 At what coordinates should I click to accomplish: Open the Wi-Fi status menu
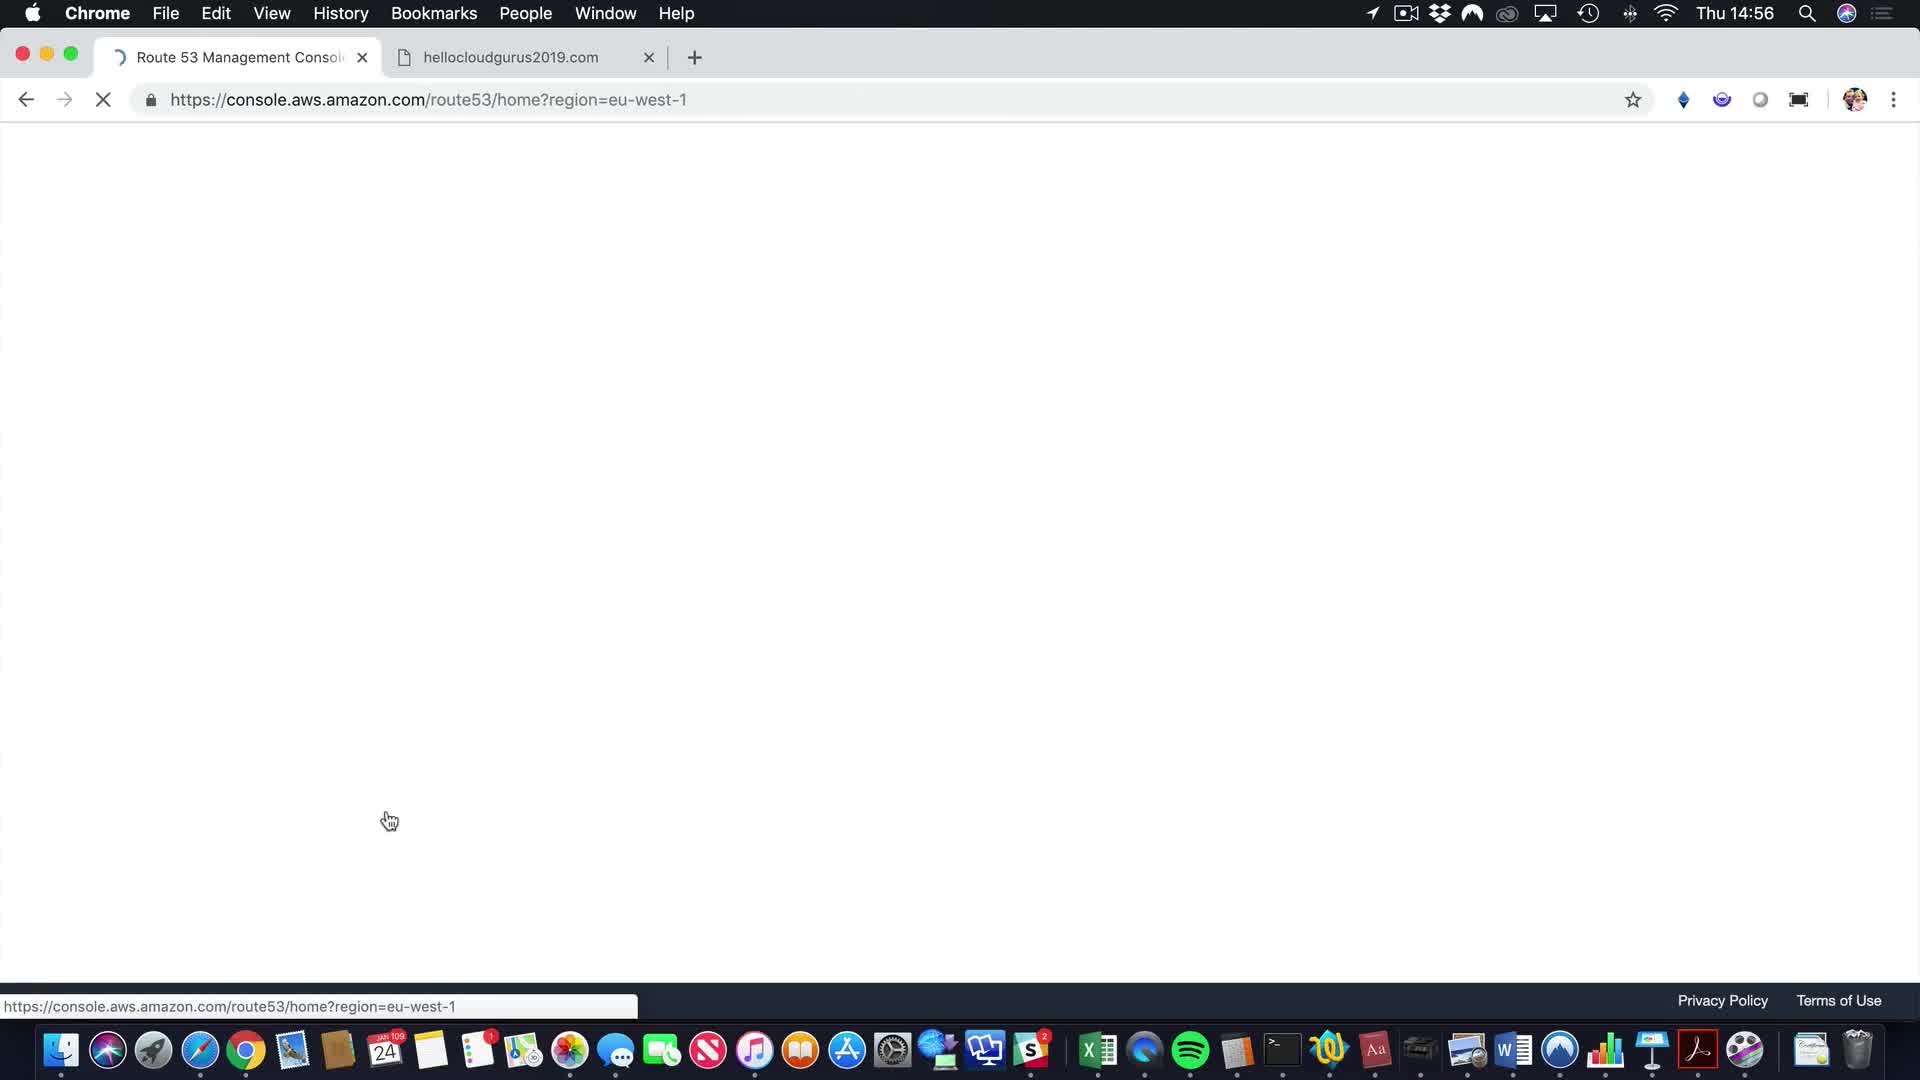point(1665,13)
